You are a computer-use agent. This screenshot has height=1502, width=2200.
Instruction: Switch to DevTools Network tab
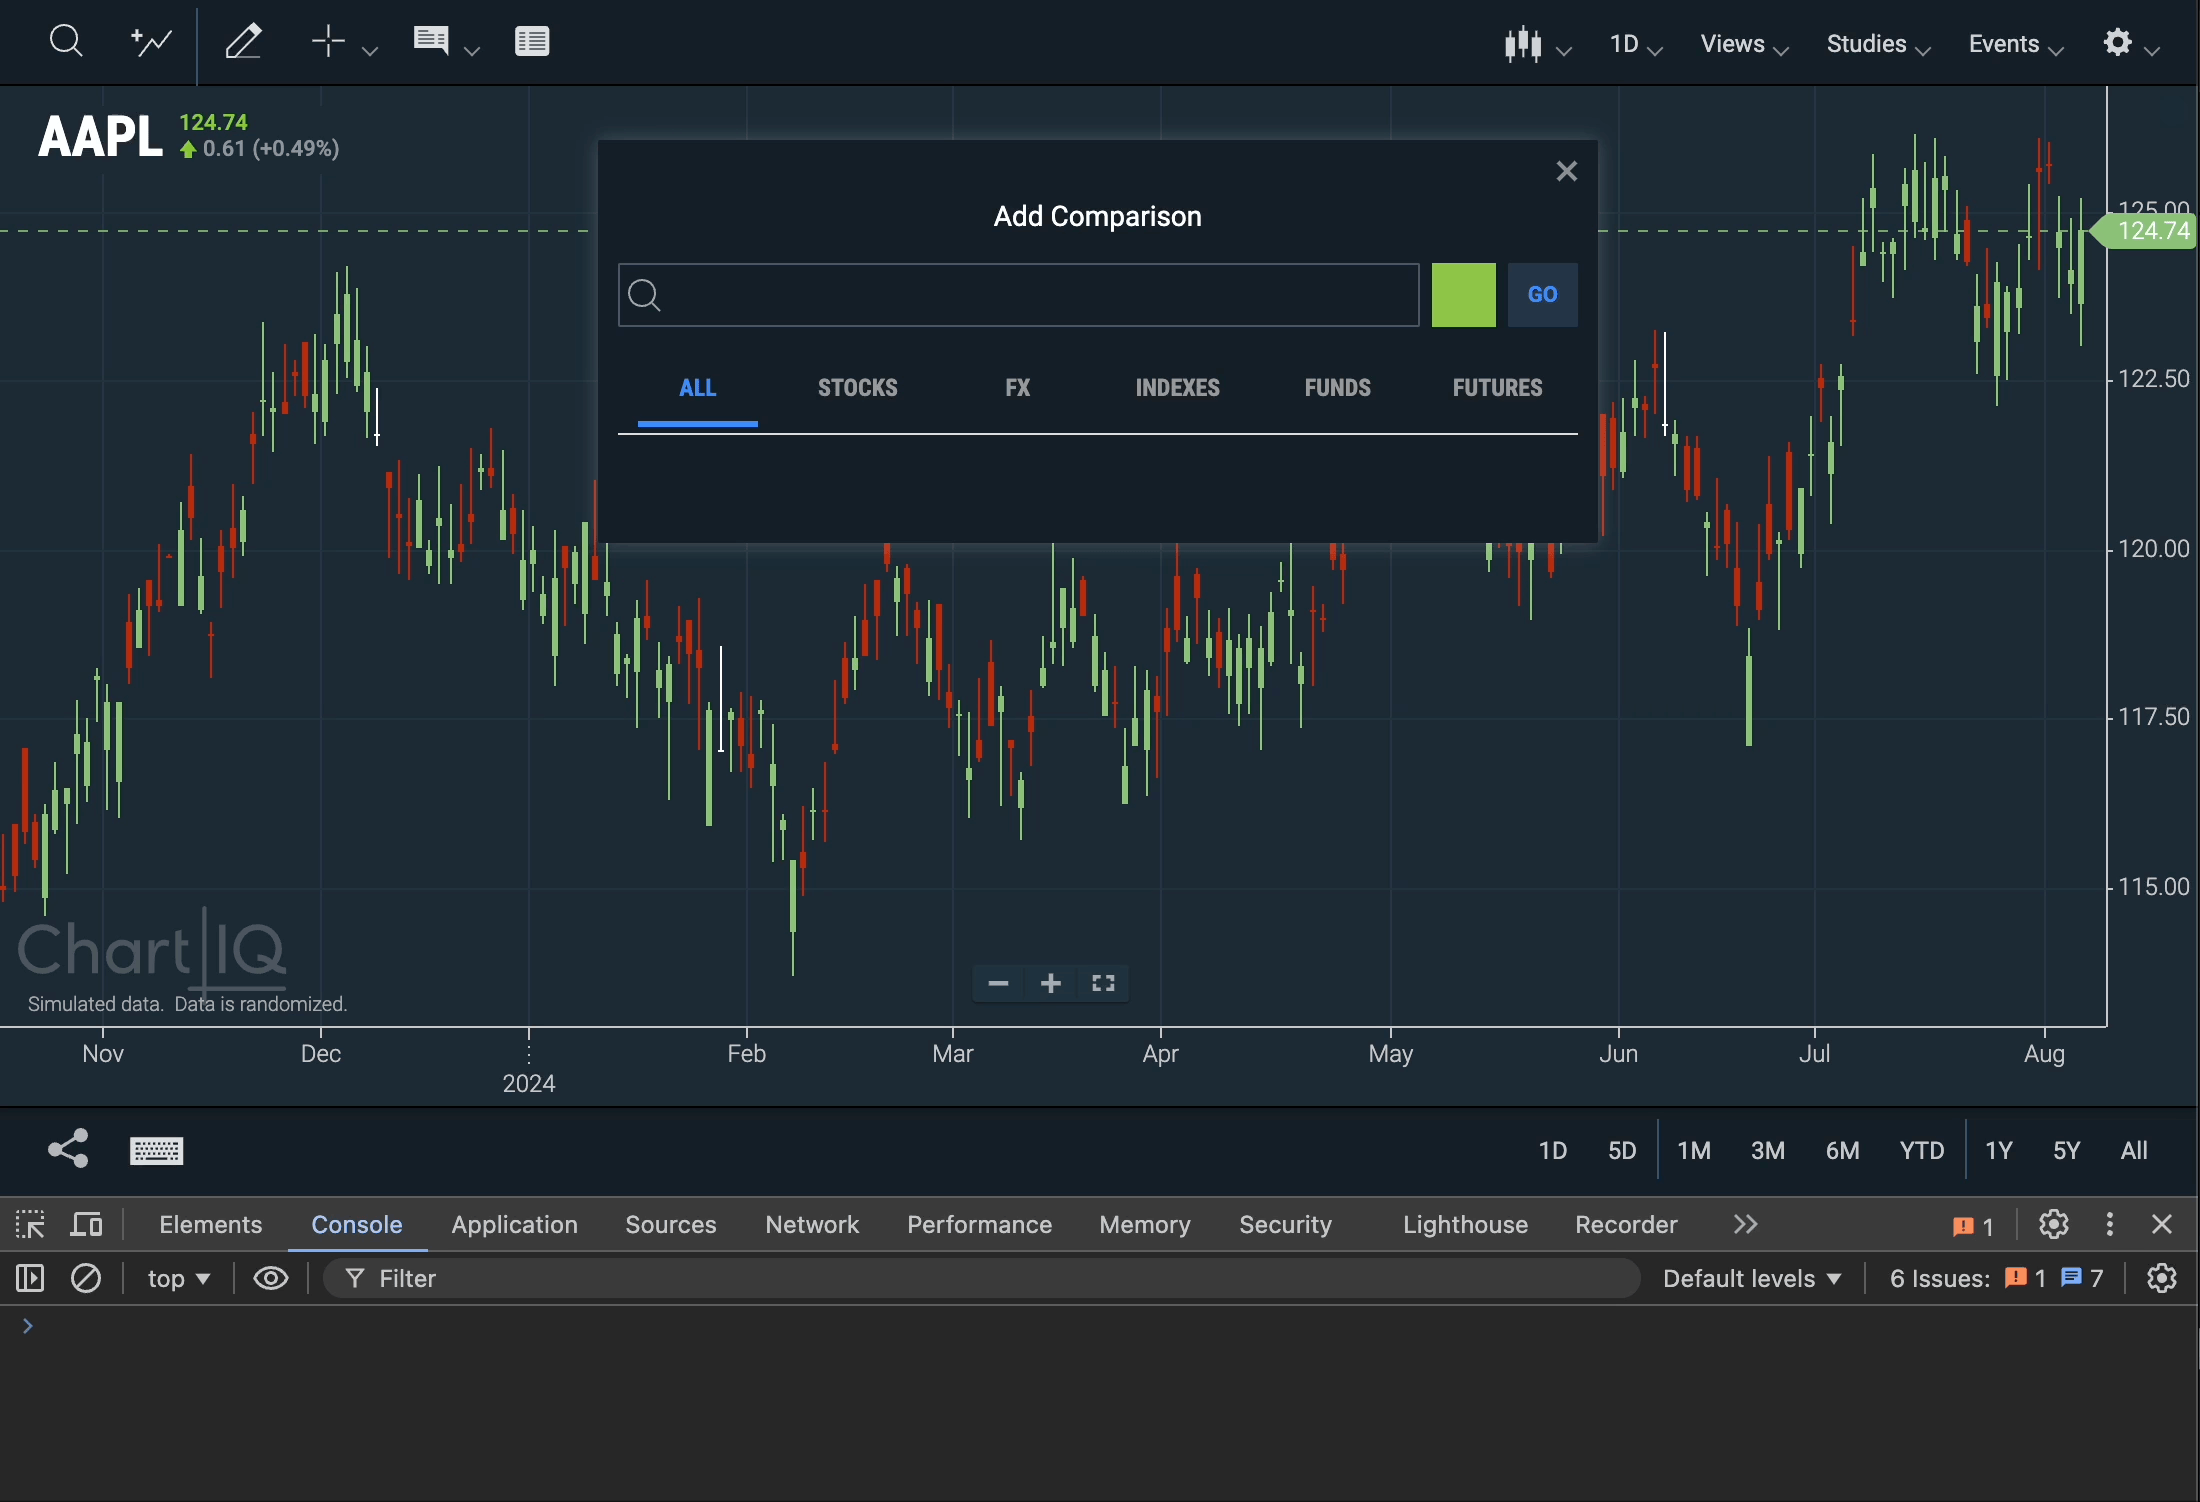pos(812,1225)
